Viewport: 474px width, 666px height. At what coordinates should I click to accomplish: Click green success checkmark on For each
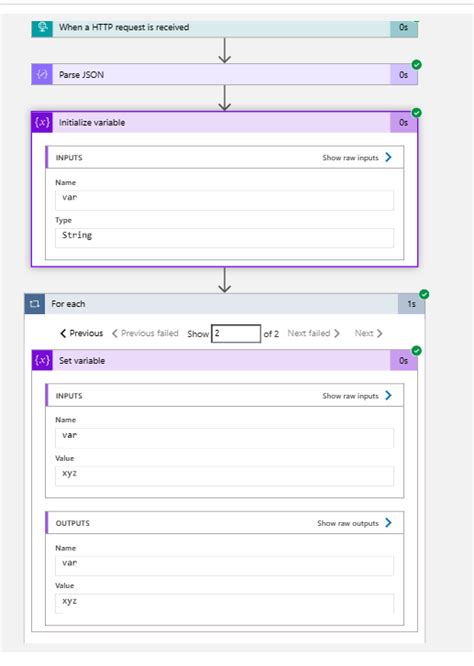pos(424,294)
